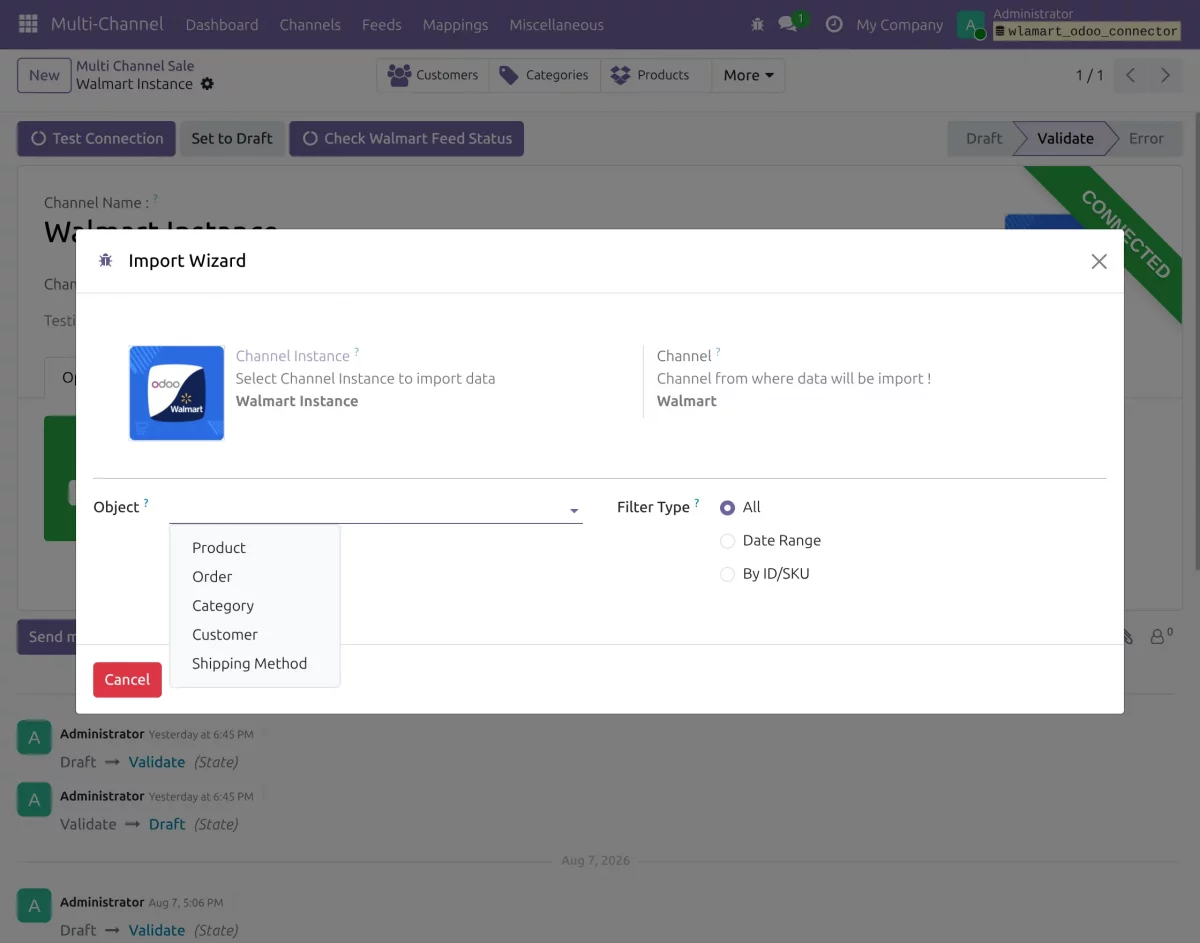Click Set to Draft button

[x=232, y=139]
